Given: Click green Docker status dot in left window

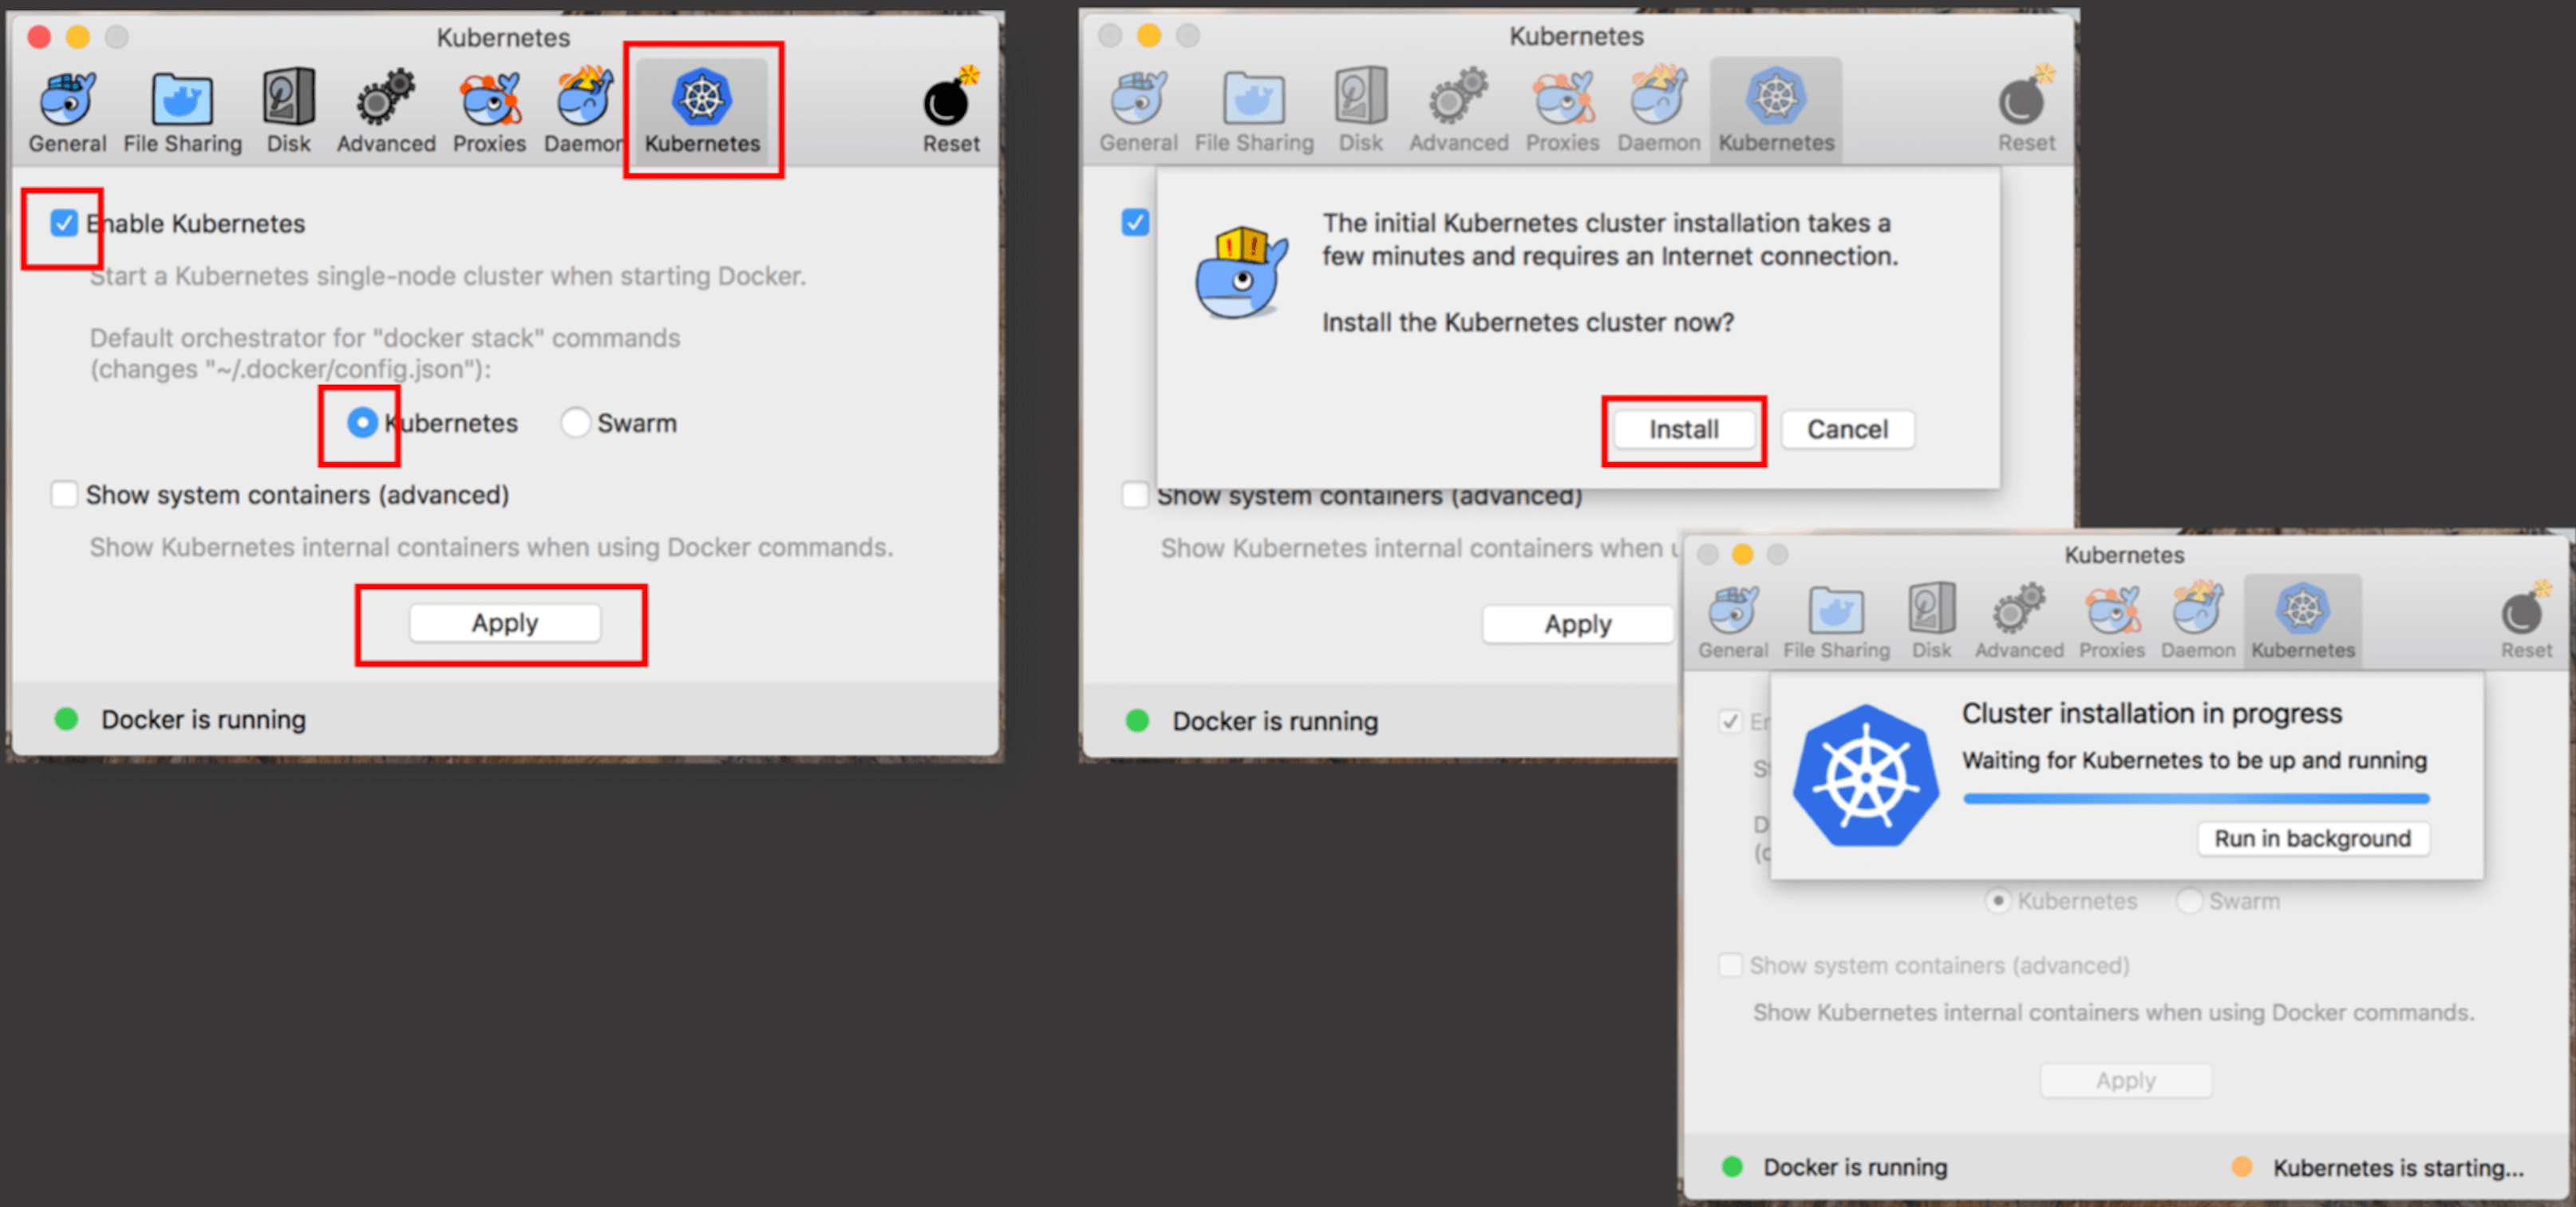Looking at the screenshot, I should point(66,719).
